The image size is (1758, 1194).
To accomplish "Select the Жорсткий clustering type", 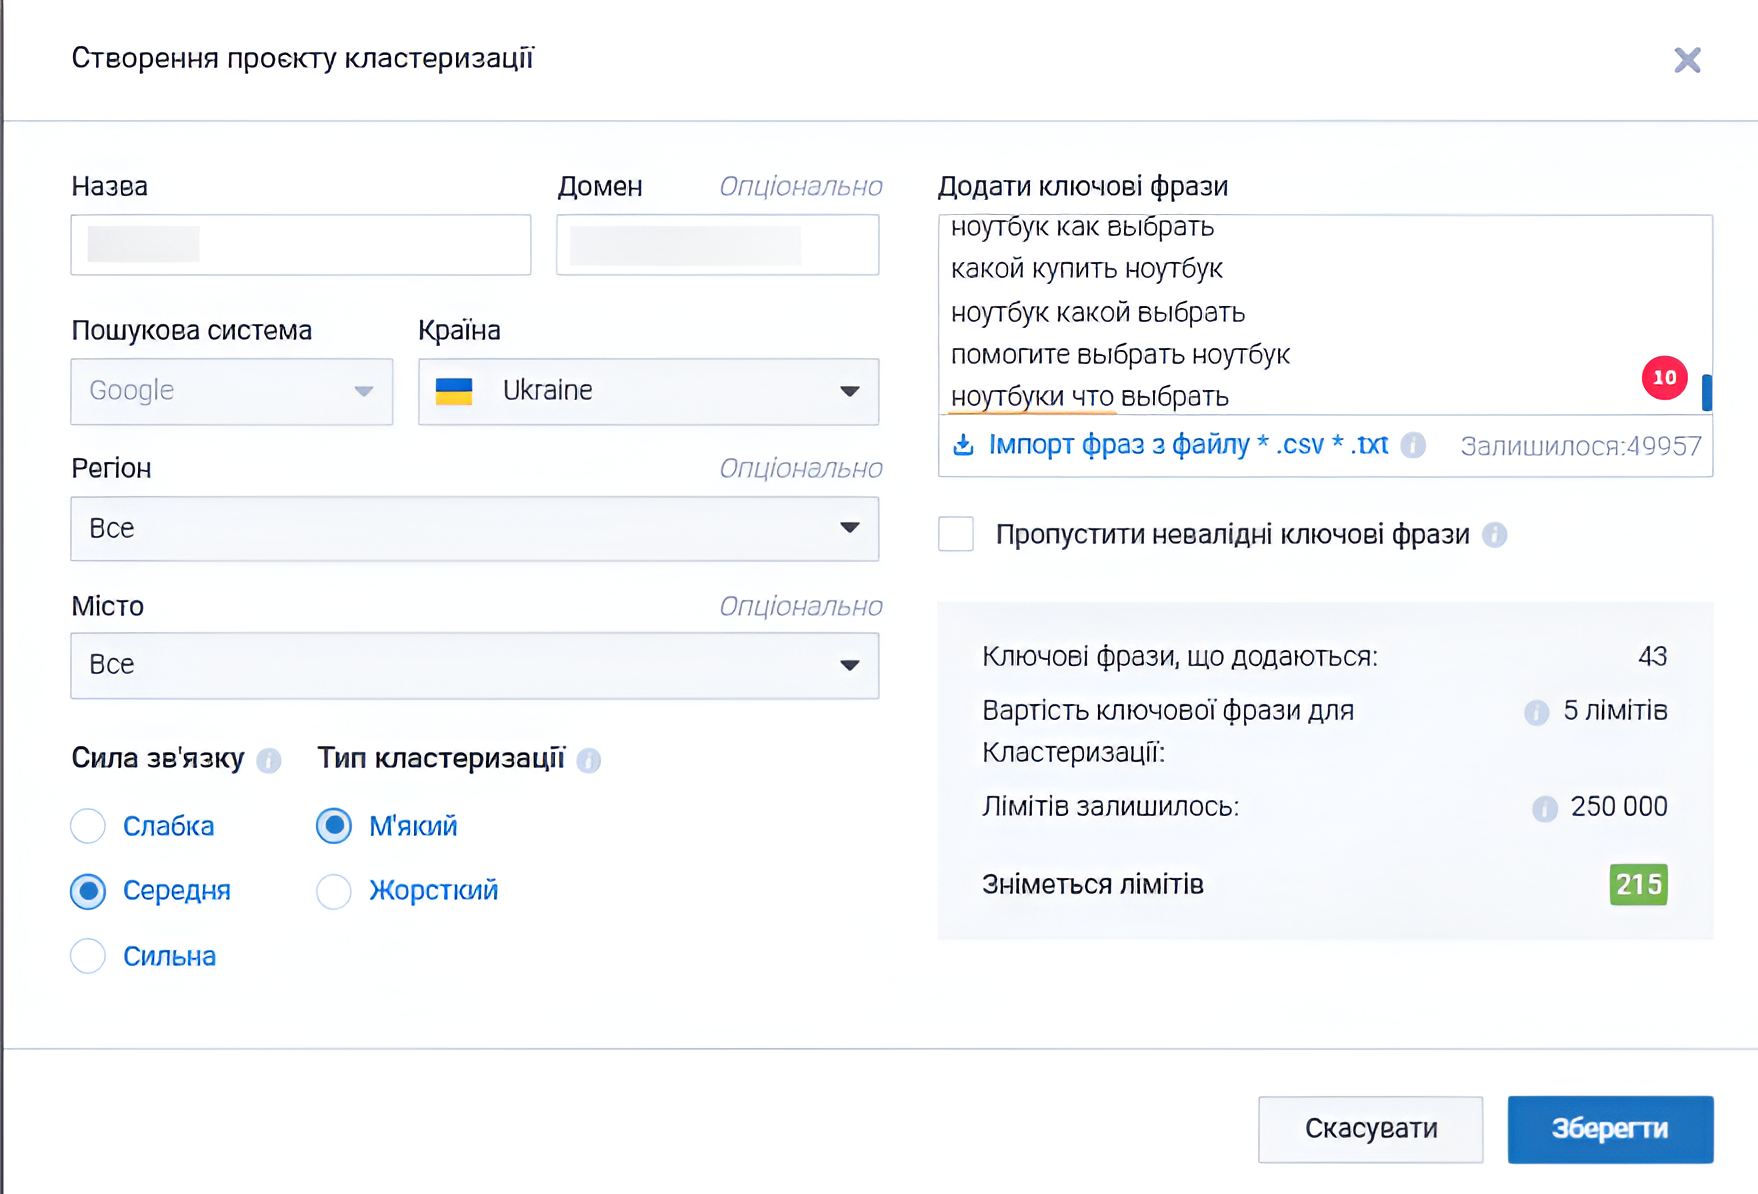I will tap(334, 891).
